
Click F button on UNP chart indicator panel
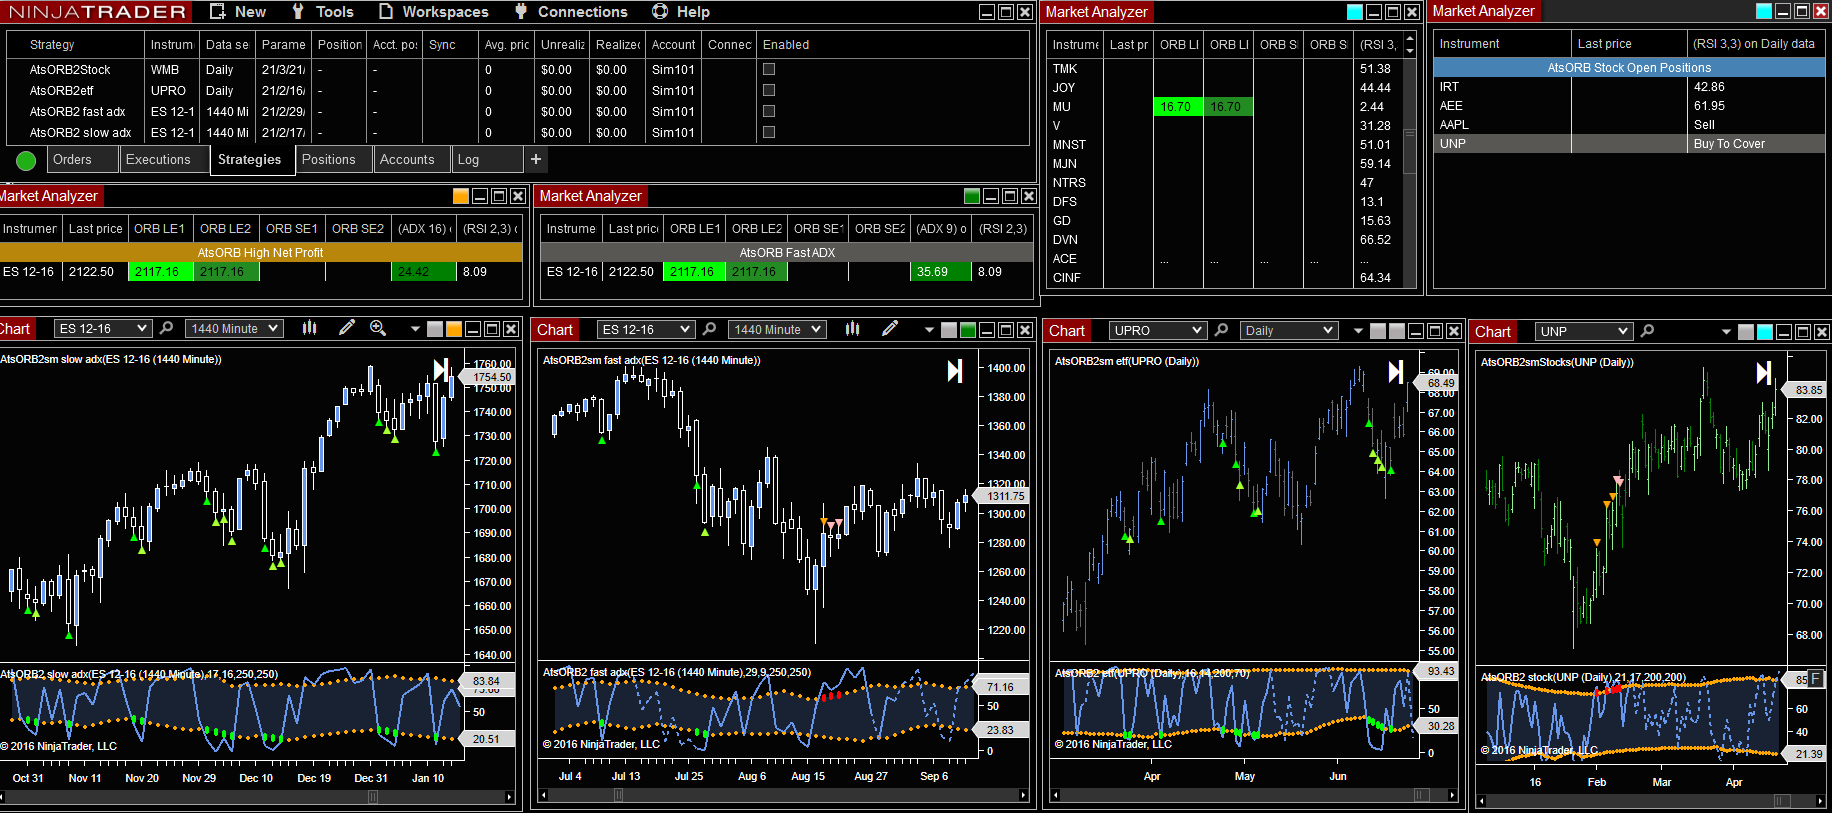1816,678
